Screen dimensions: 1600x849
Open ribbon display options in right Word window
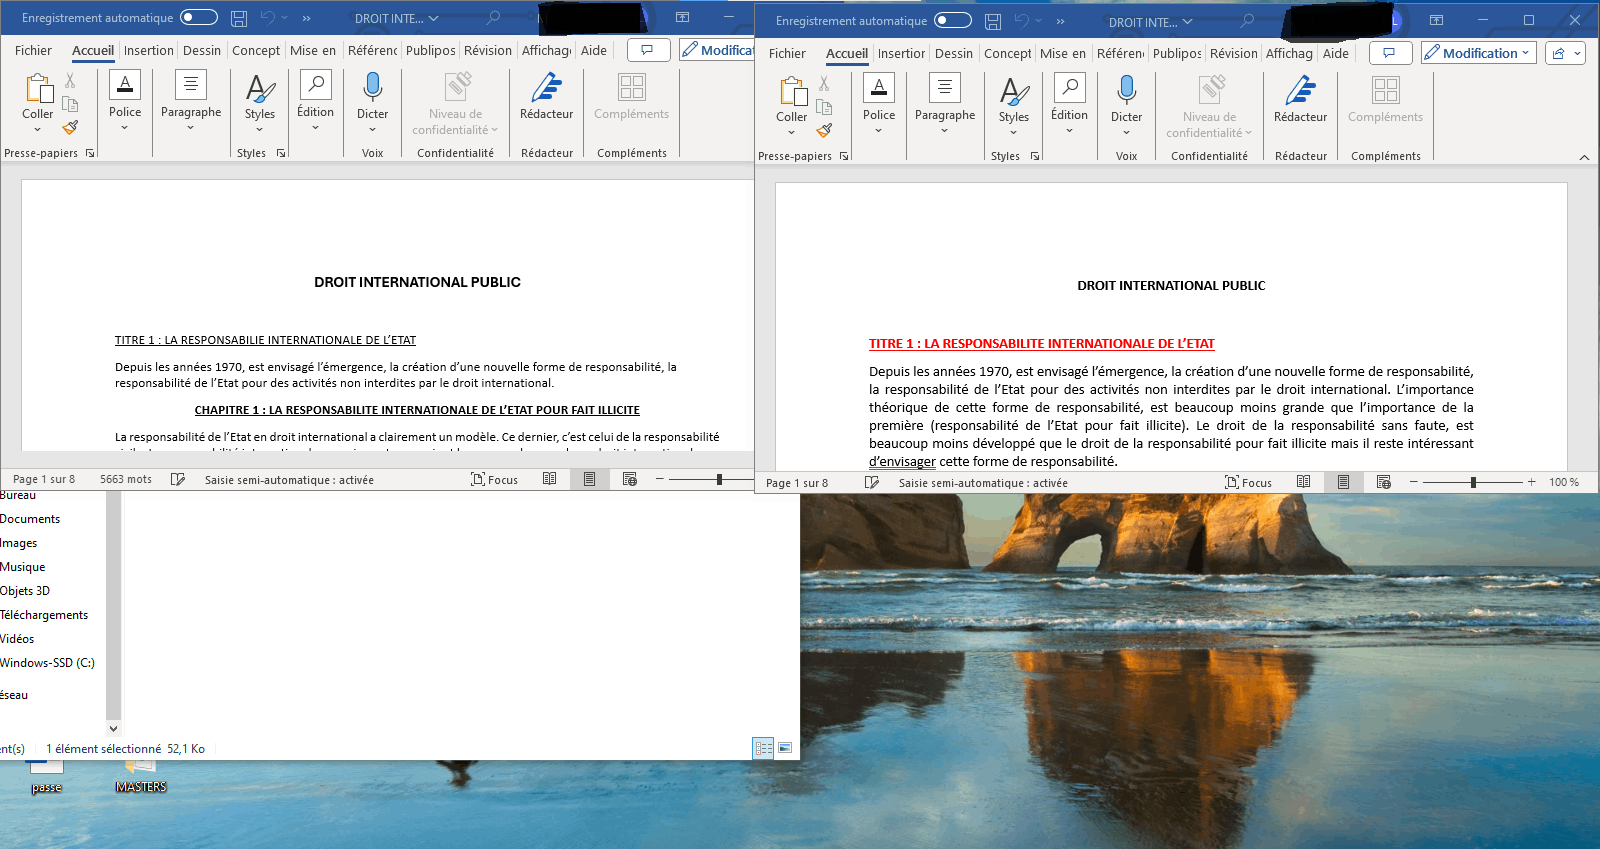[x=1436, y=21]
